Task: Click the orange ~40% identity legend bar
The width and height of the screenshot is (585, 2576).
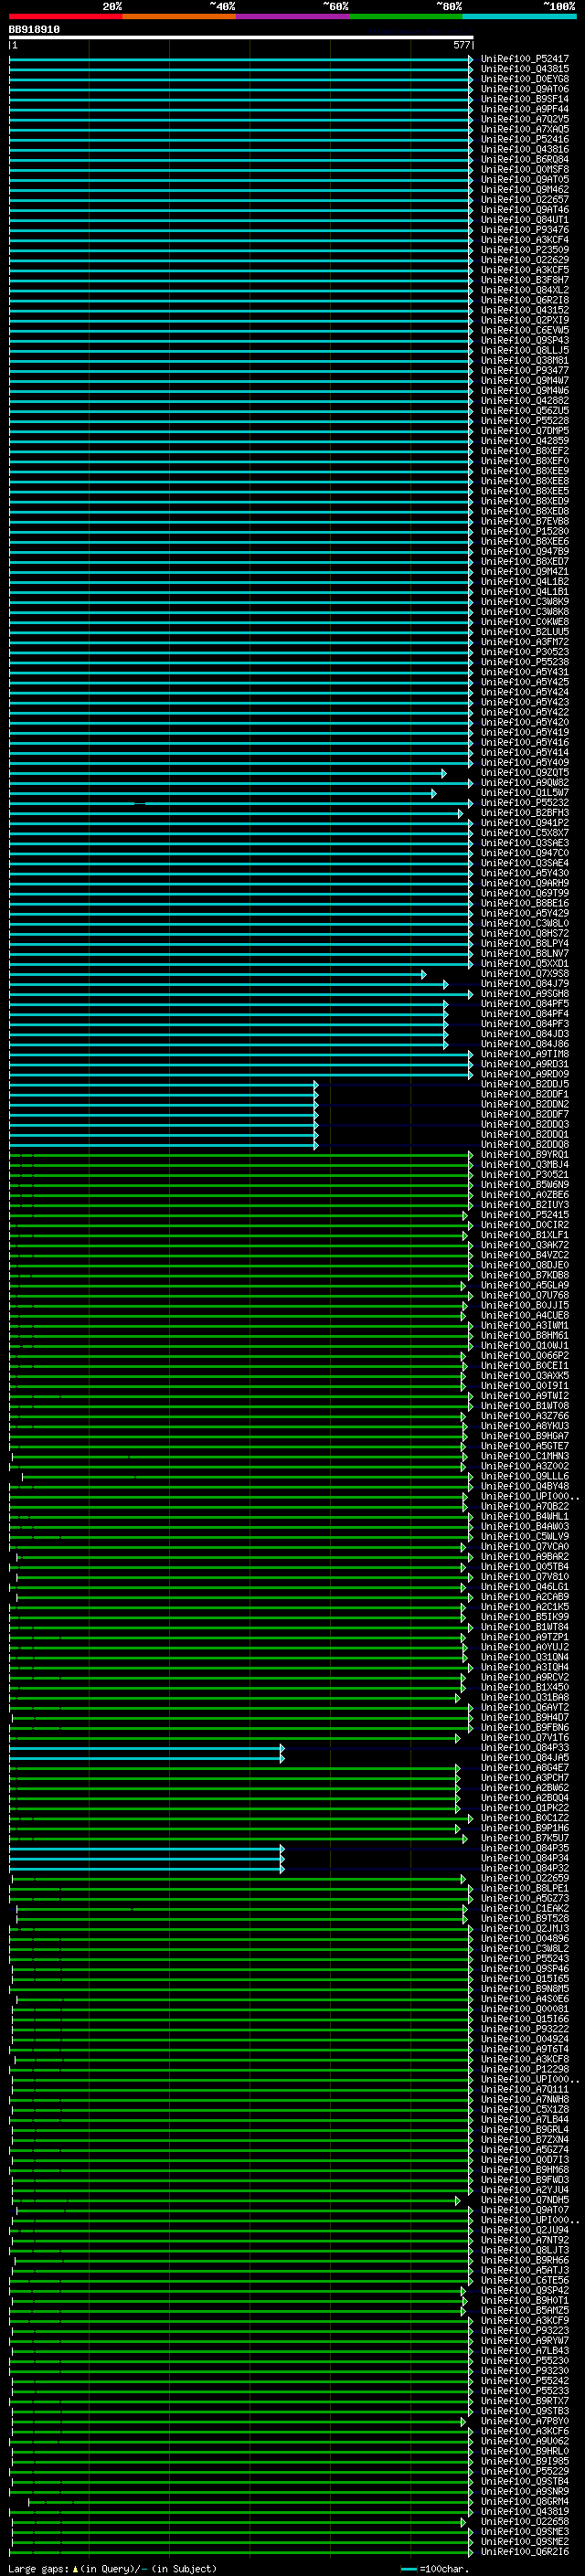Action: click(179, 16)
